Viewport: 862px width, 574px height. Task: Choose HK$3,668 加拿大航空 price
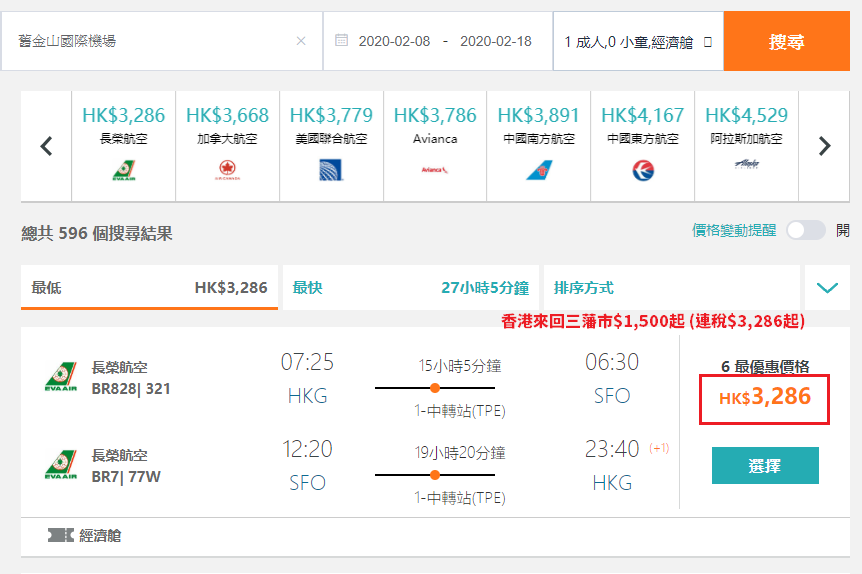click(227, 146)
